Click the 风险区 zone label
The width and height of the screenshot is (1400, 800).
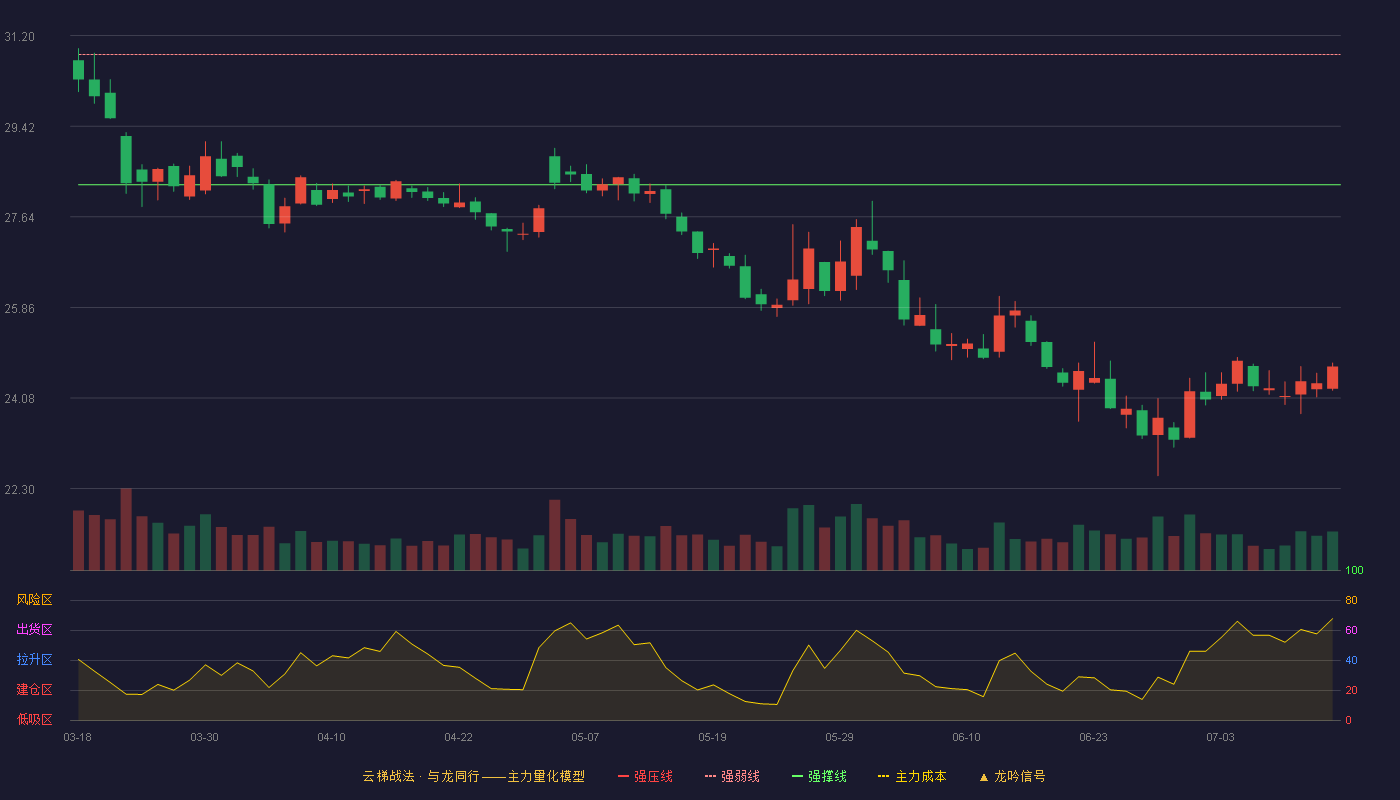pos(34,600)
